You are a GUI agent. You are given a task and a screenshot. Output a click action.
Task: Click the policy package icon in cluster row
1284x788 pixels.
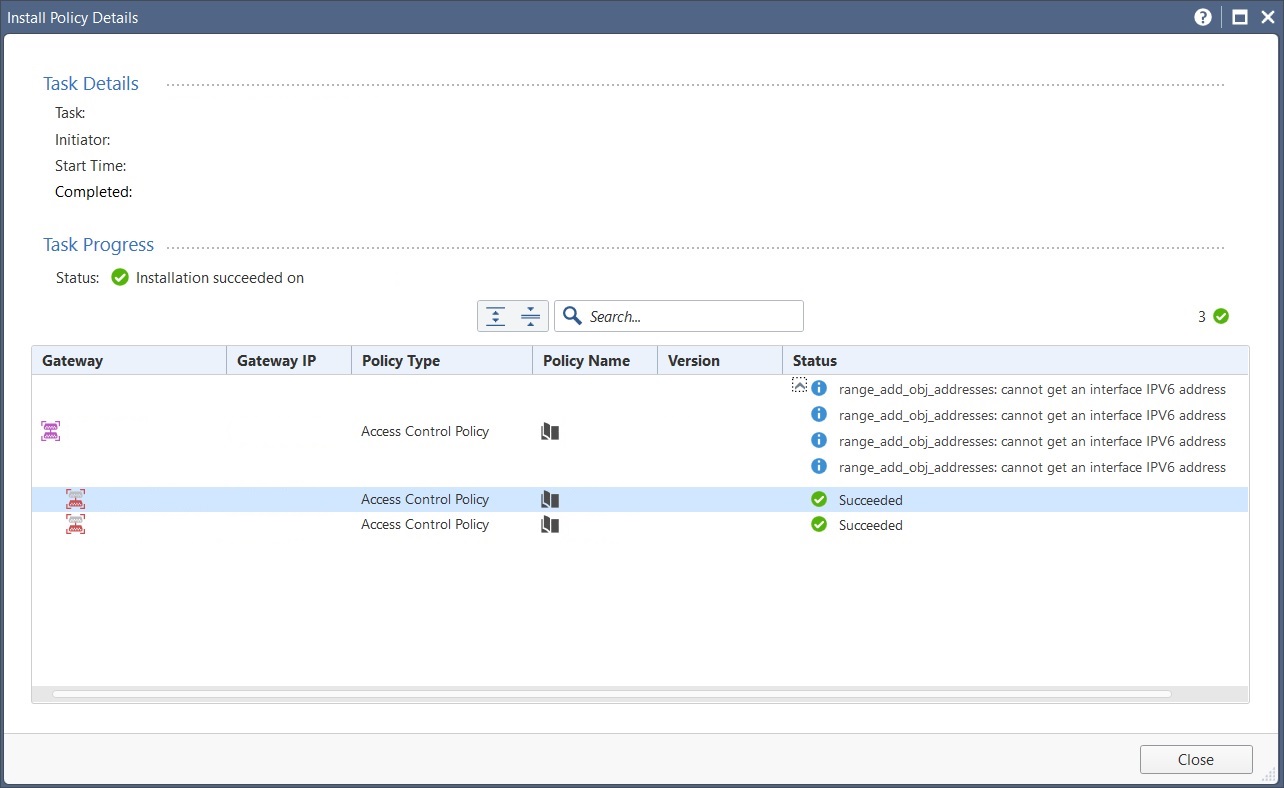550,432
